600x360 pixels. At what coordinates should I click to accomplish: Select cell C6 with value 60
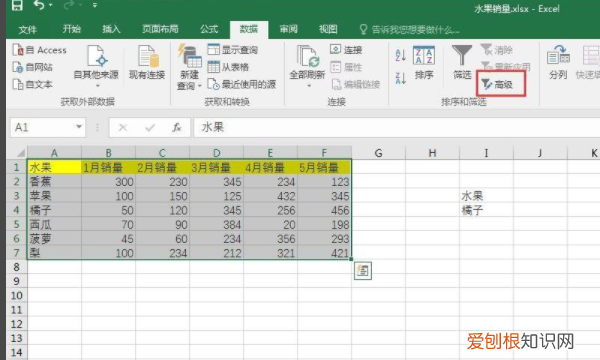(x=162, y=239)
